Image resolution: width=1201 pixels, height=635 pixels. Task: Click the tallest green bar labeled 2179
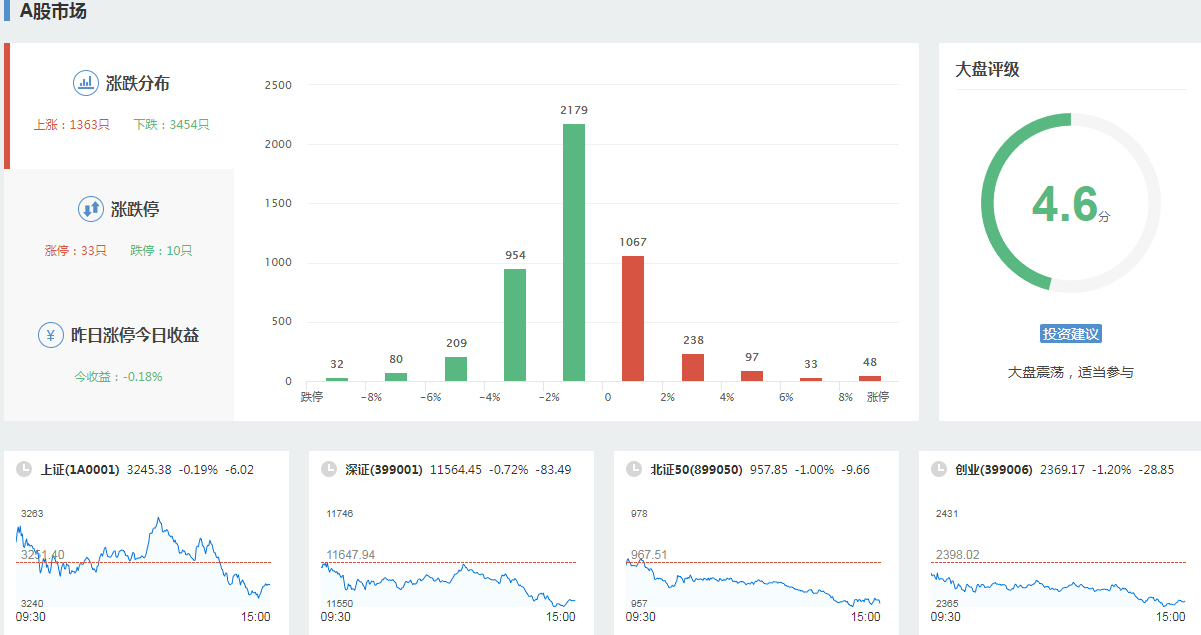(574, 252)
